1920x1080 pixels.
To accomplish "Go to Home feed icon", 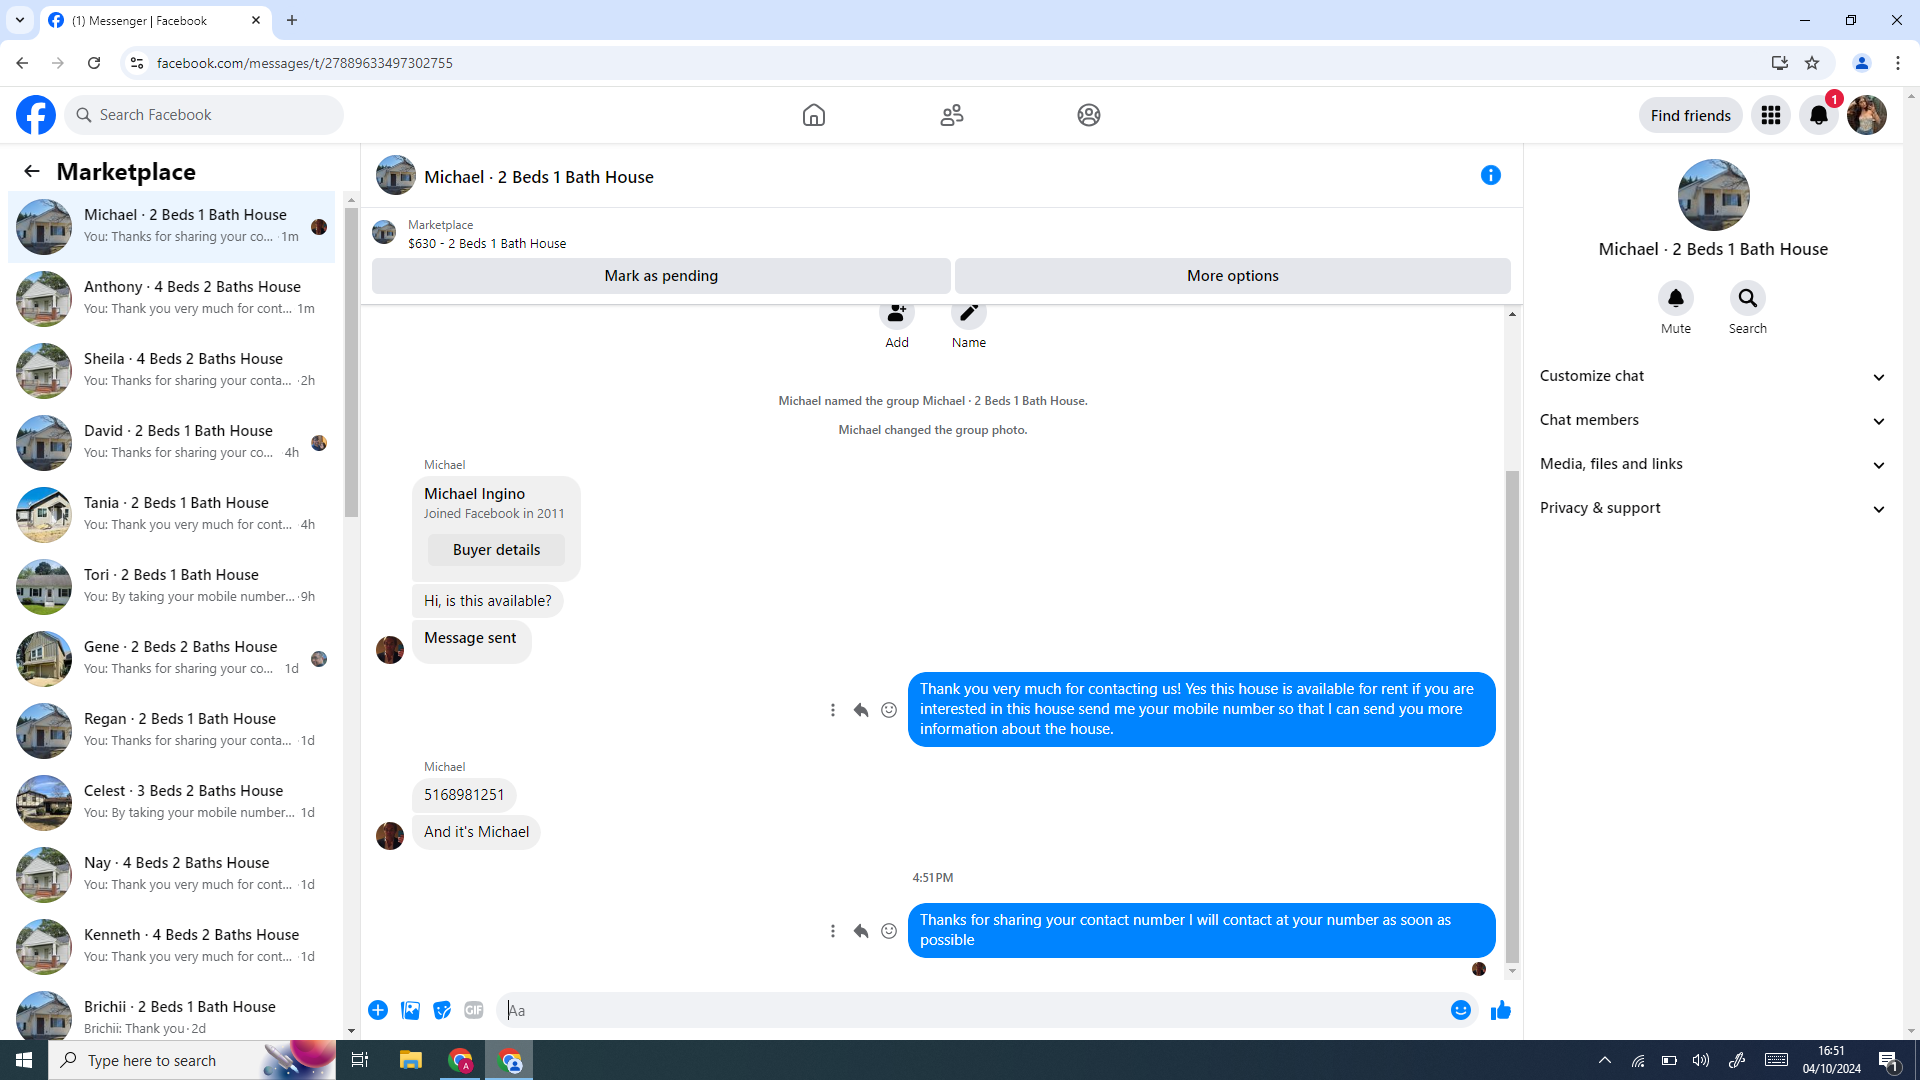I will click(x=814, y=115).
